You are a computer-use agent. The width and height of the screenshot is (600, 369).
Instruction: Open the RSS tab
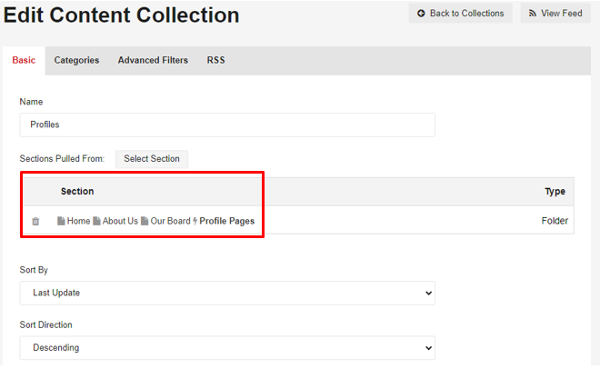[216, 60]
